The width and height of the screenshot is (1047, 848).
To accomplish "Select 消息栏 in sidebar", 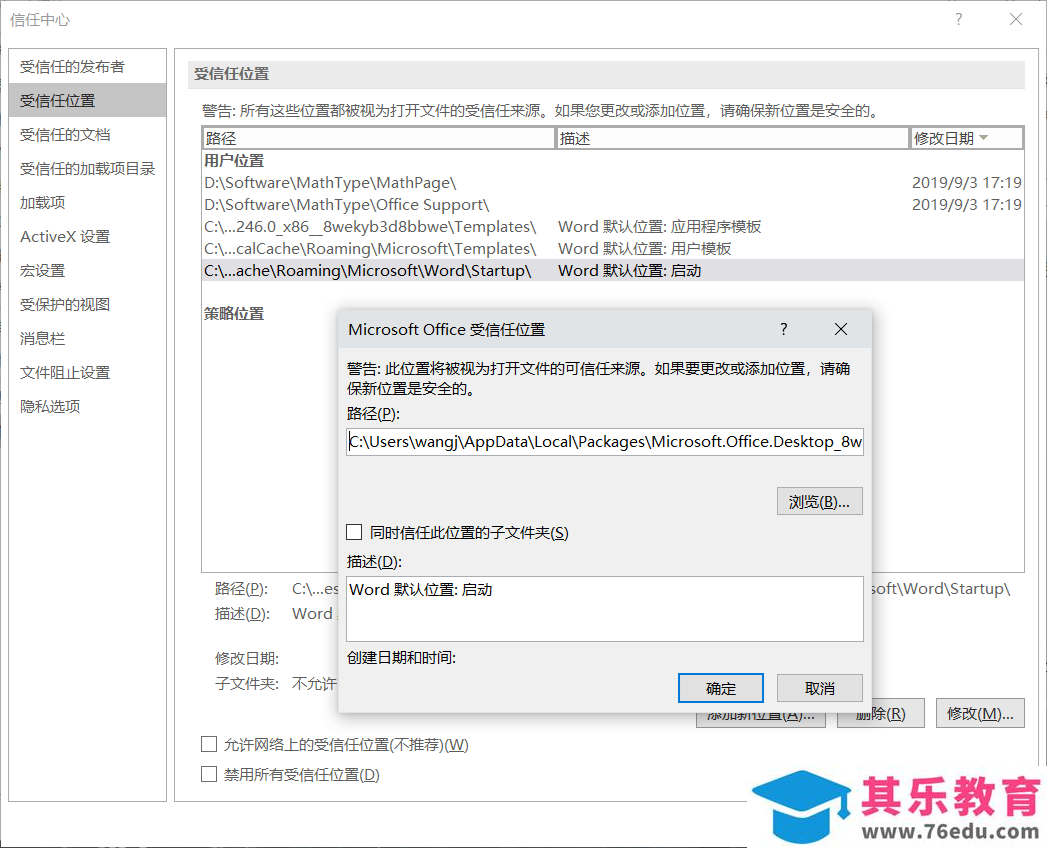I will tap(87, 339).
